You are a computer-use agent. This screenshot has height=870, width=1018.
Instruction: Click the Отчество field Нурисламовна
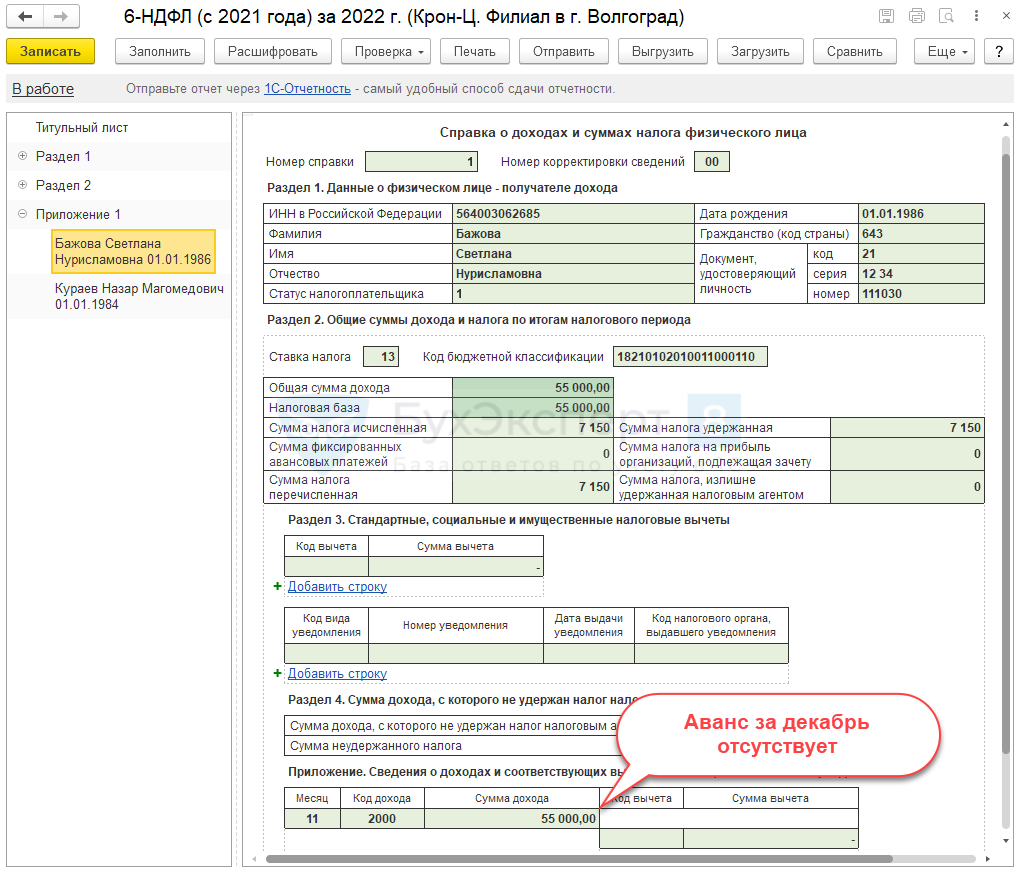573,274
